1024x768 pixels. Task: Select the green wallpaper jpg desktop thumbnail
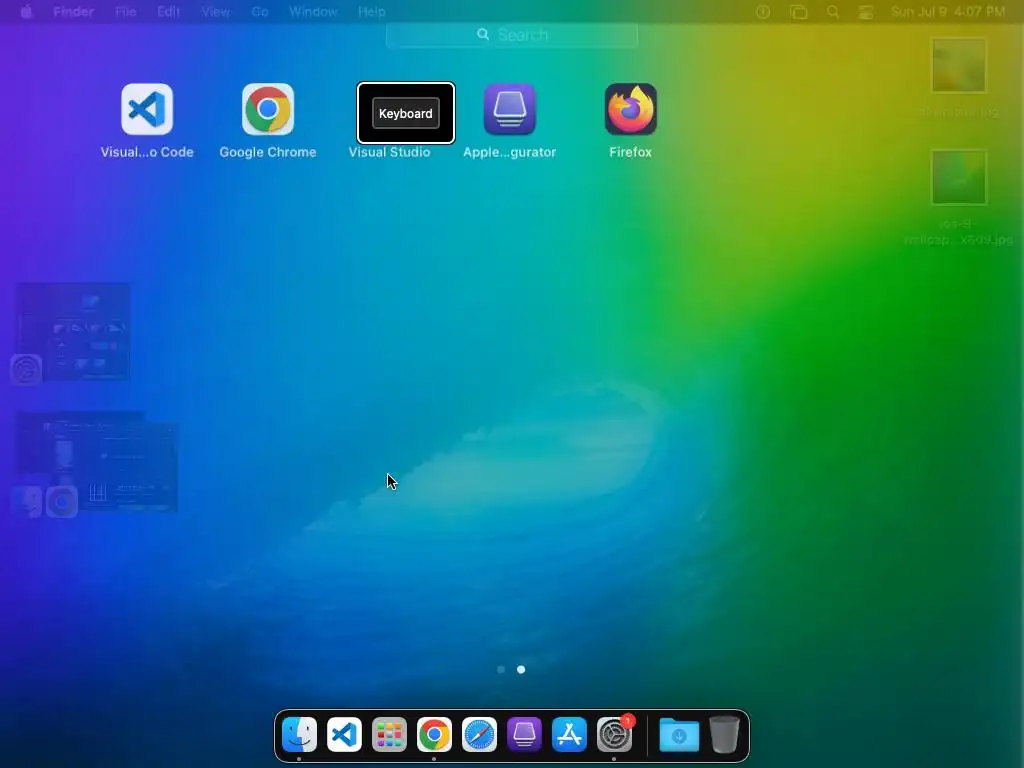959,177
